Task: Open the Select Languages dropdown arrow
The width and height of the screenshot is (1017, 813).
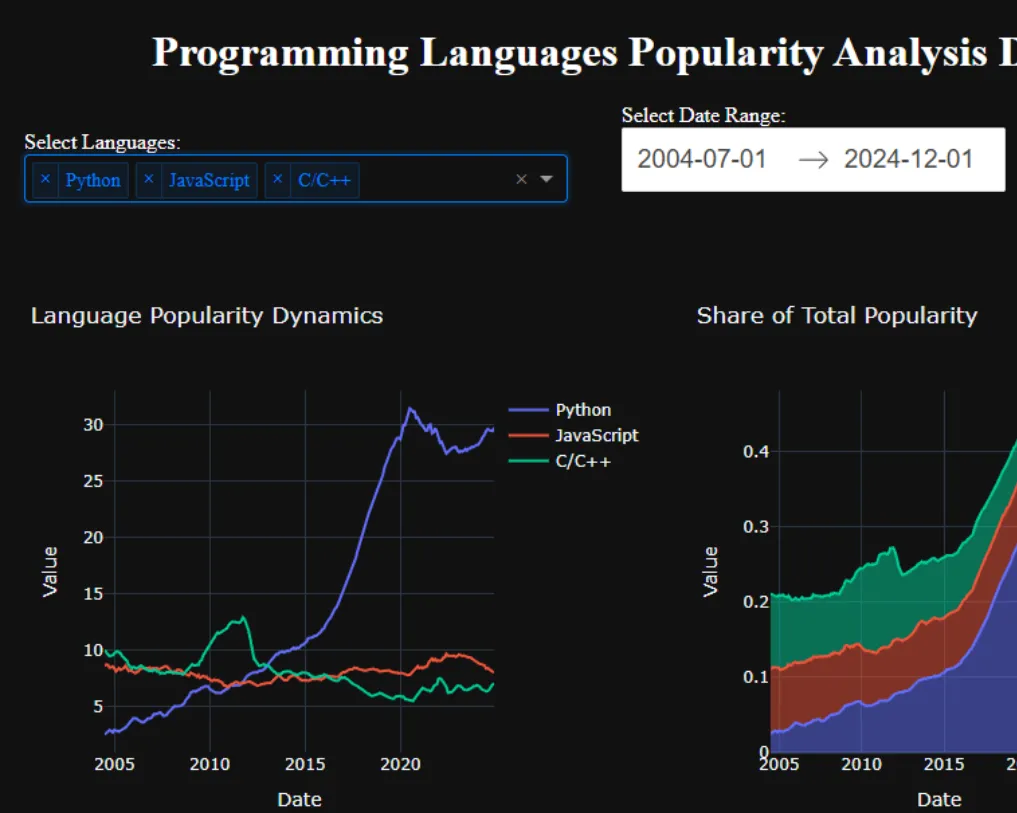Action: click(x=546, y=180)
